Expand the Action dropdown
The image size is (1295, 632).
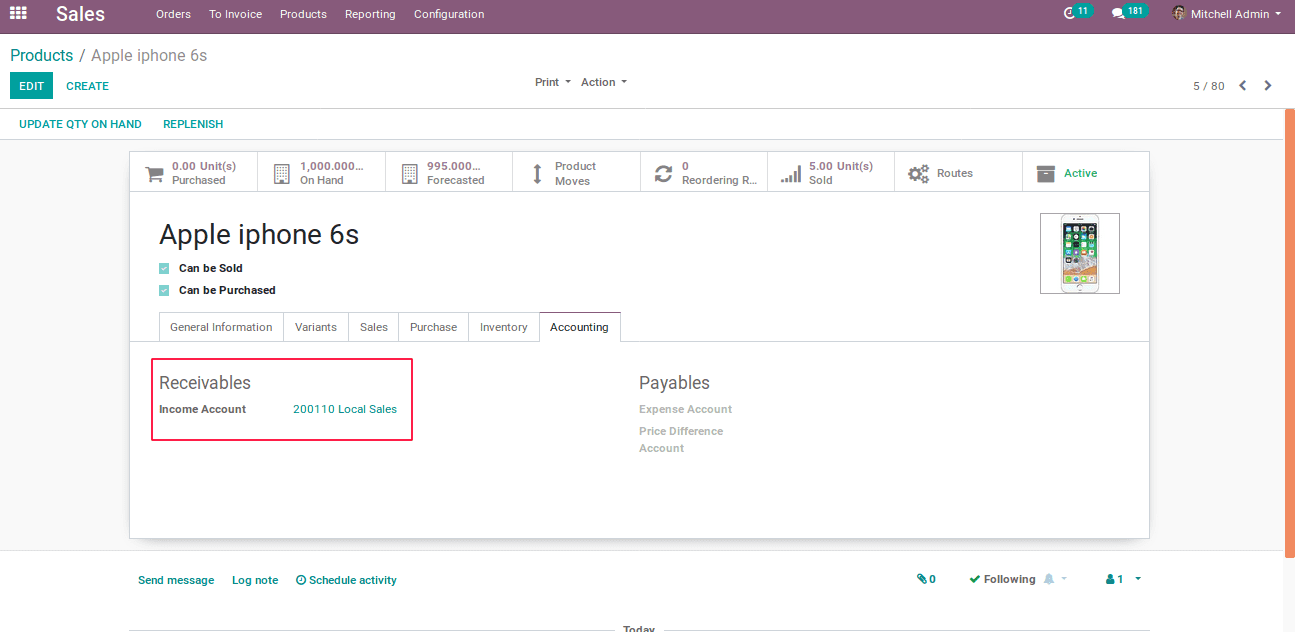coord(604,82)
